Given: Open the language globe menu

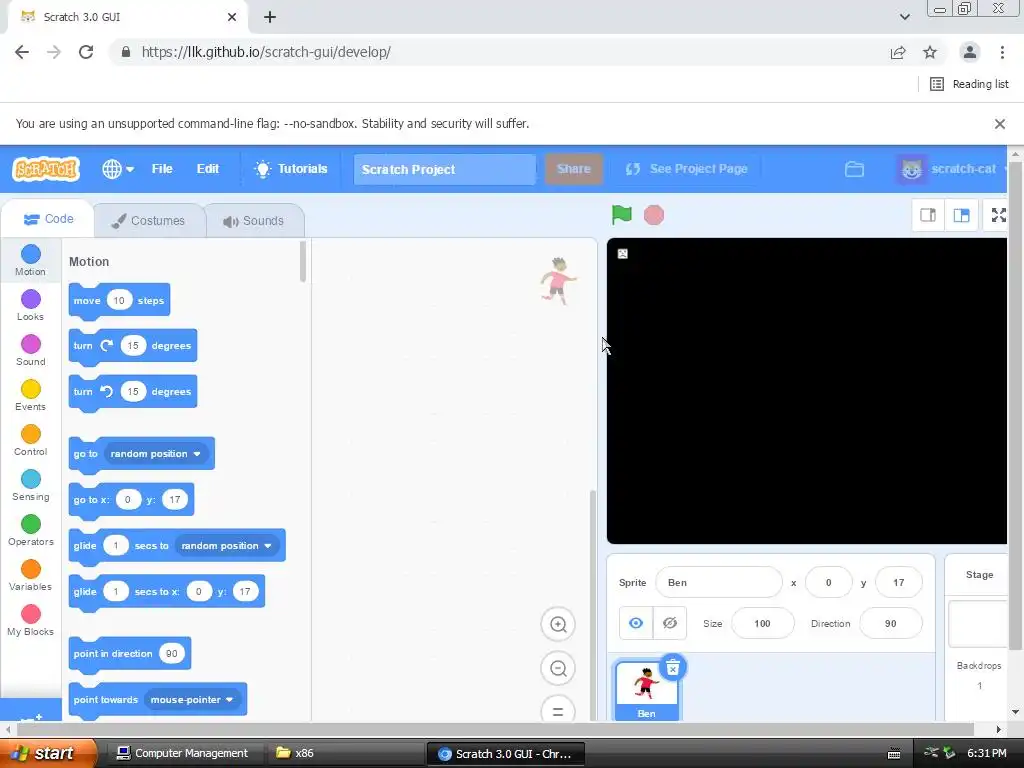Looking at the screenshot, I should coord(118,169).
